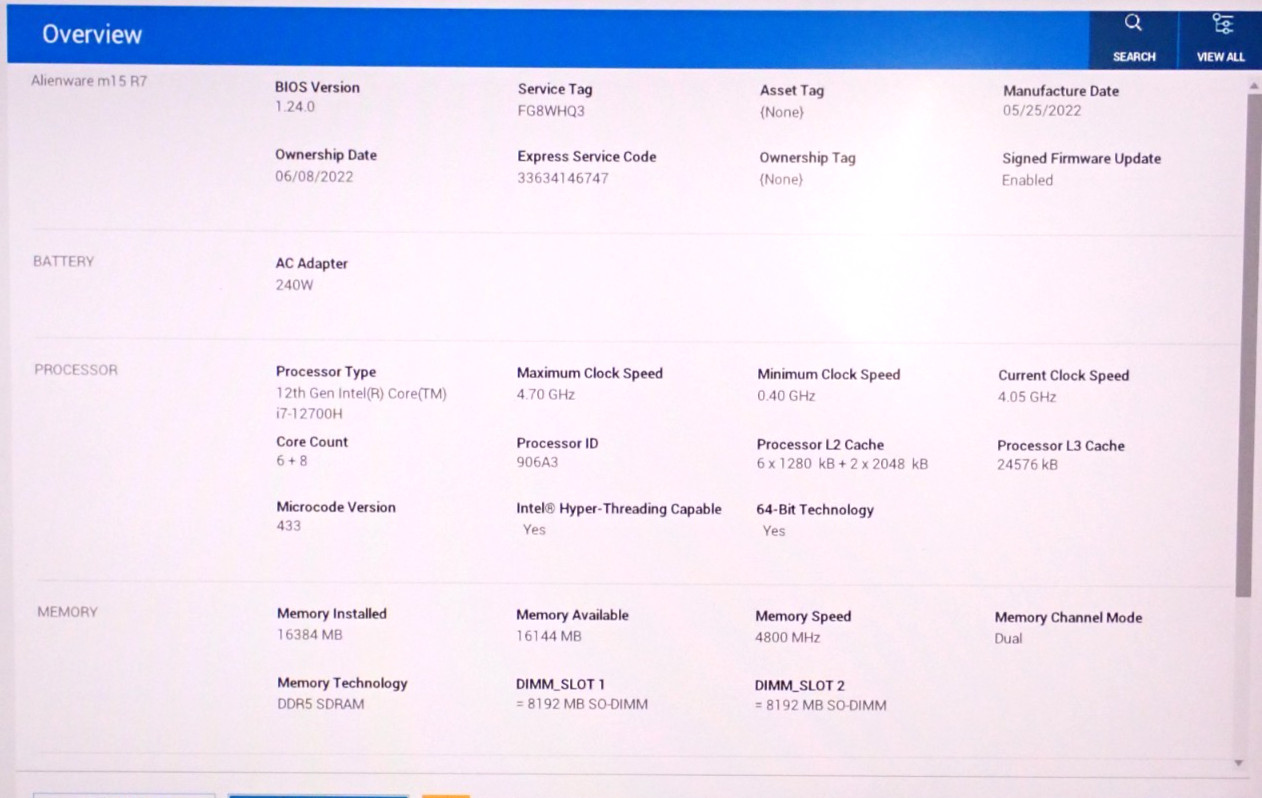The width and height of the screenshot is (1262, 798).
Task: Select Memory Channel Mode Dual value
Action: [1009, 638]
